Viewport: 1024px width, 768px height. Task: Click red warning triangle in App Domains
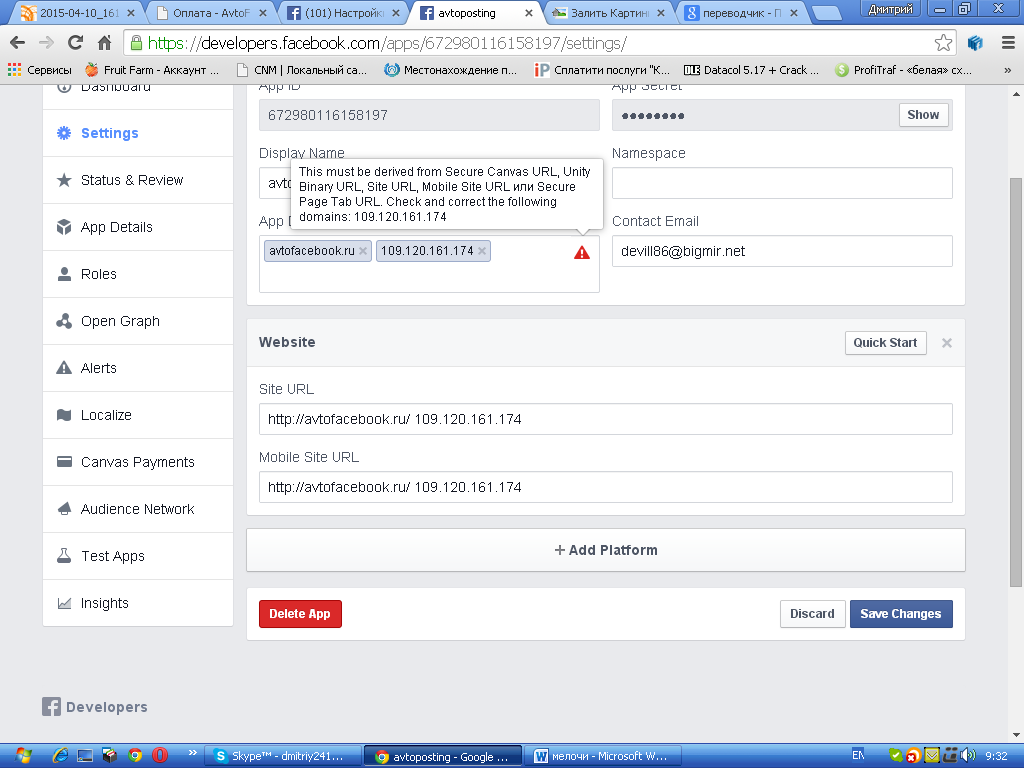pos(582,252)
